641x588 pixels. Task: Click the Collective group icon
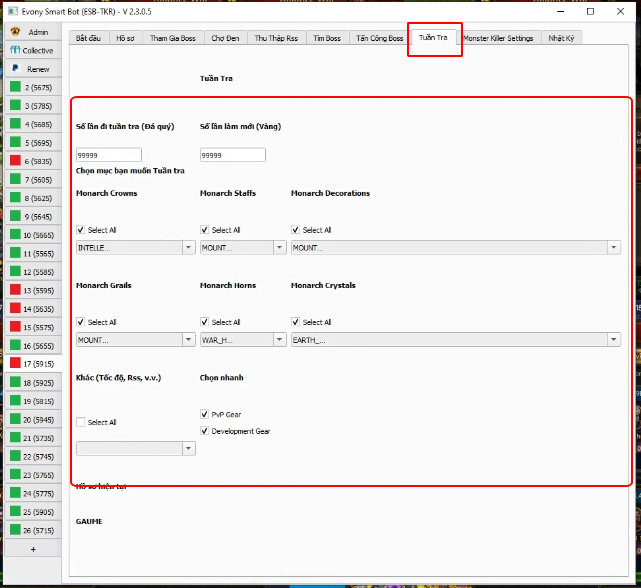pyautogui.click(x=15, y=50)
